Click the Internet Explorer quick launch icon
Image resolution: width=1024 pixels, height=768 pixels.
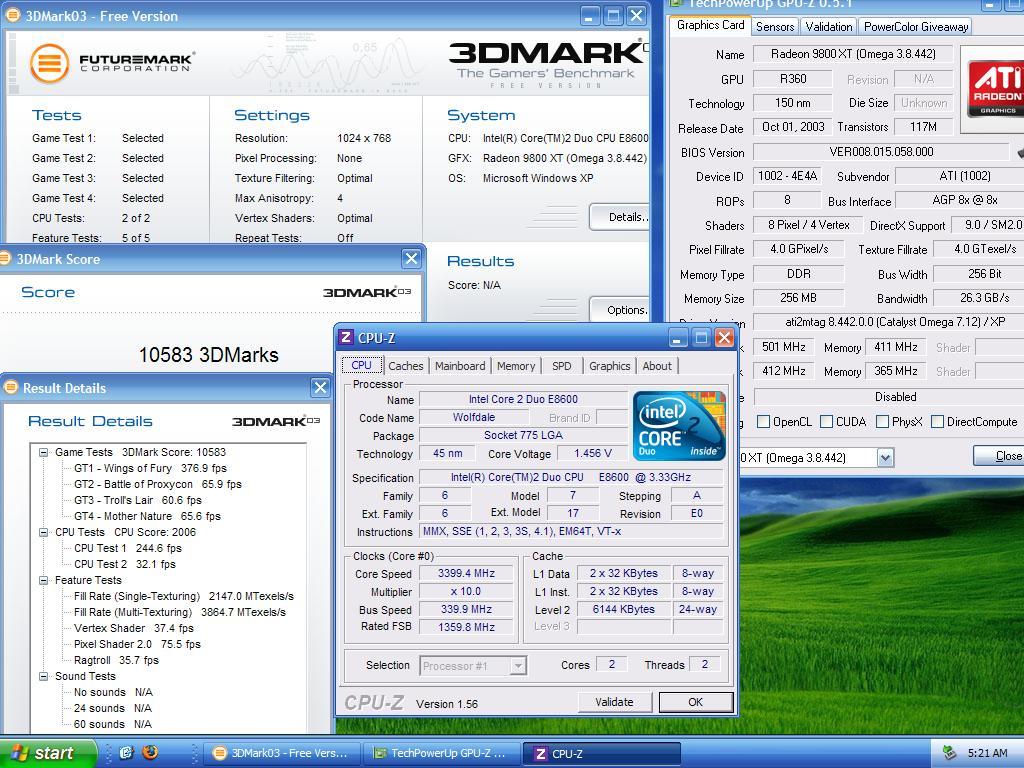126,752
